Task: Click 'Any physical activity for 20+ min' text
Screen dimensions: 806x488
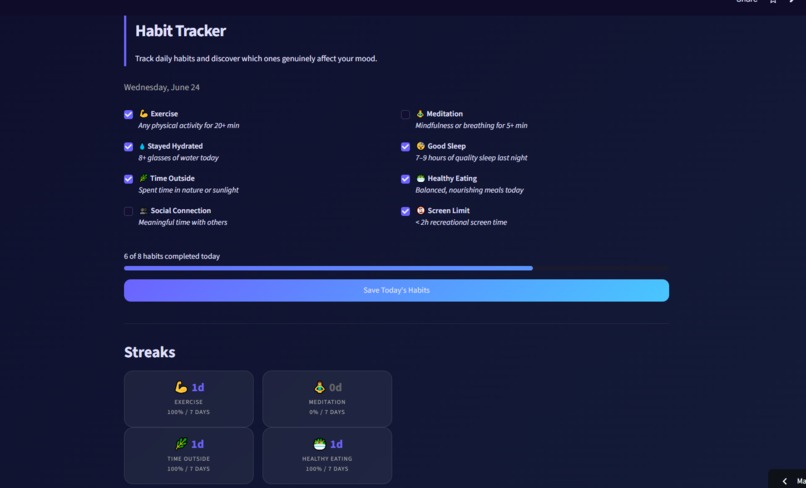Action: point(189,125)
